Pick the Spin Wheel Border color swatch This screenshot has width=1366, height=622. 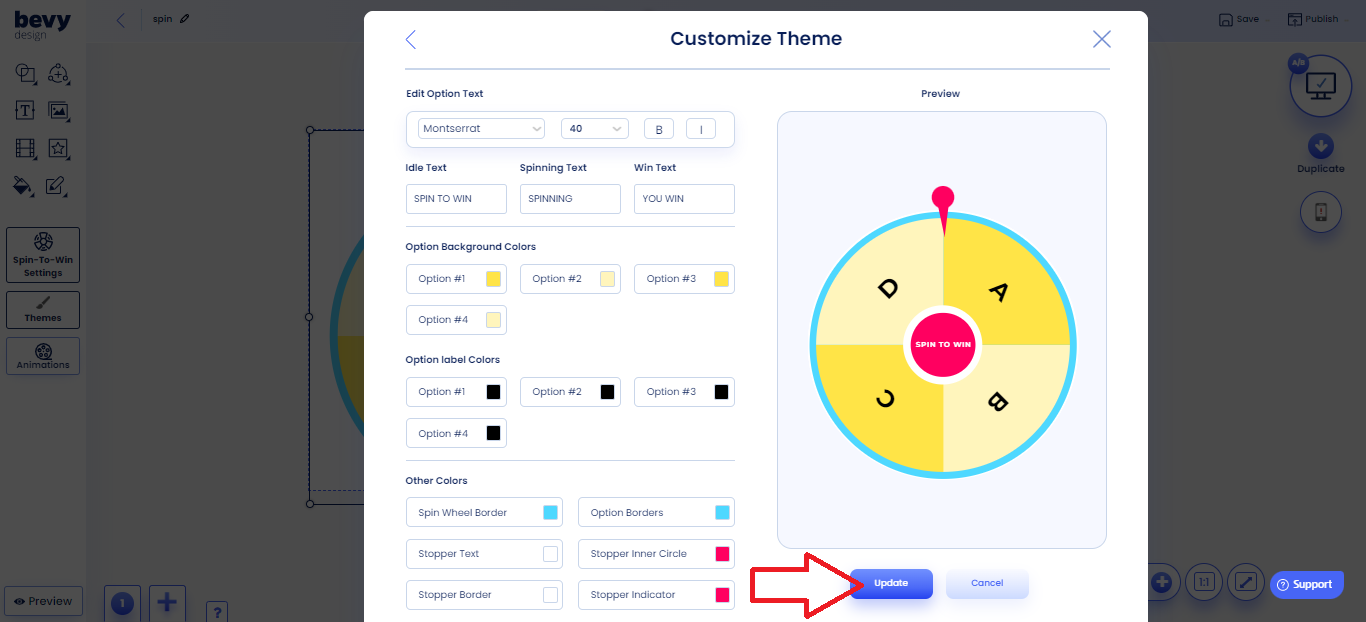point(550,513)
